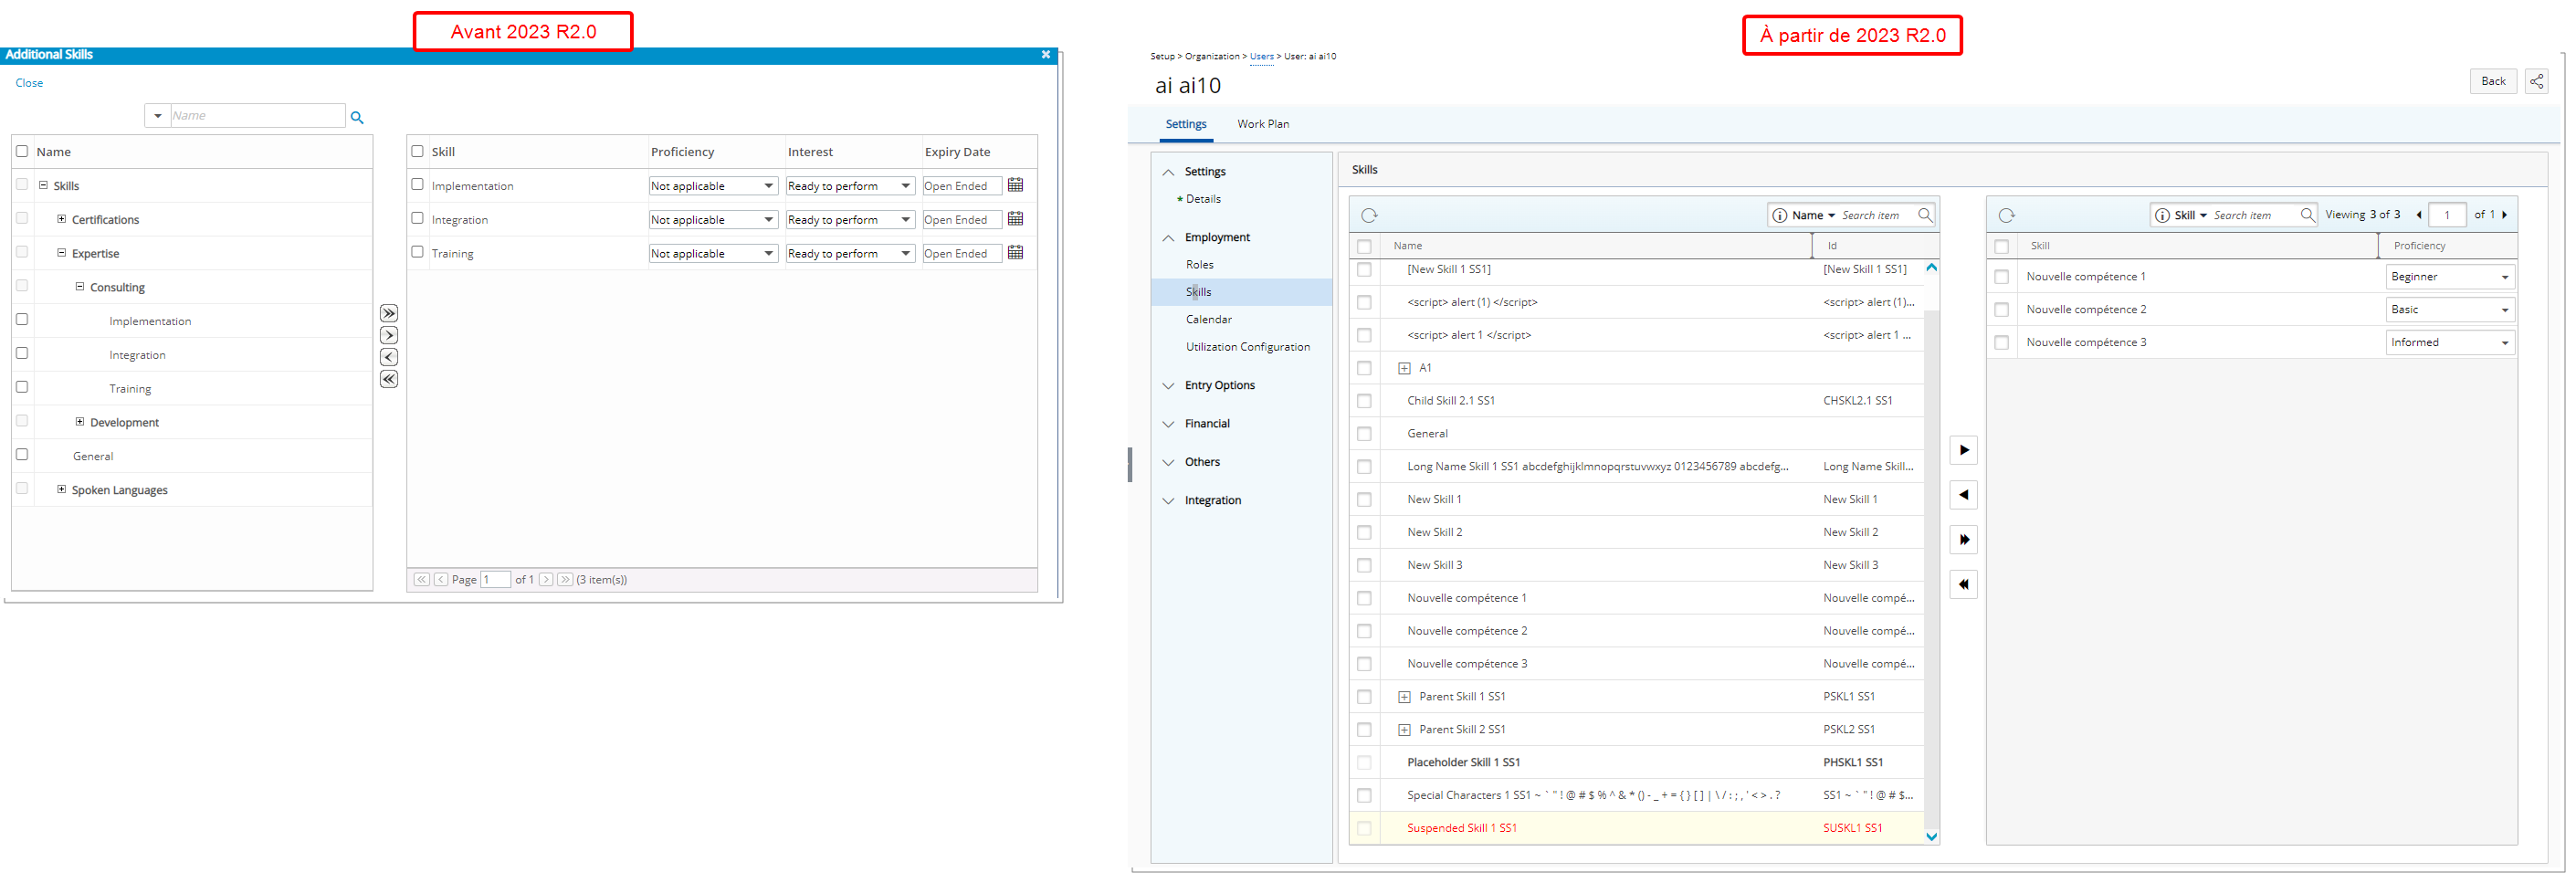
Task: Tick the Parent Skill 1 SS1 checkbox
Action: click(x=1364, y=697)
